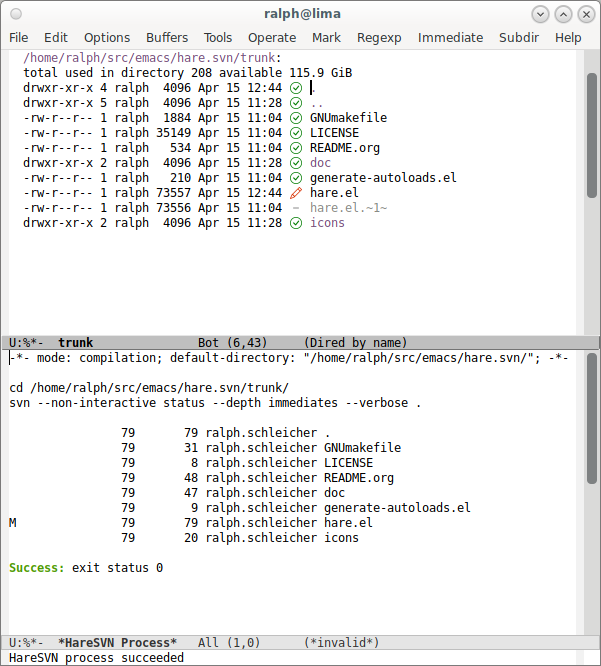Click the 'HareSVN process succeeded' echo area message
The width and height of the screenshot is (601, 666).
96,658
